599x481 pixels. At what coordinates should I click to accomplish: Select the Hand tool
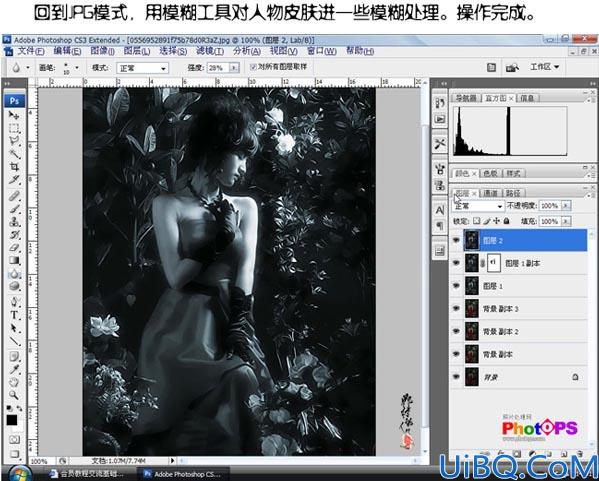[14, 382]
